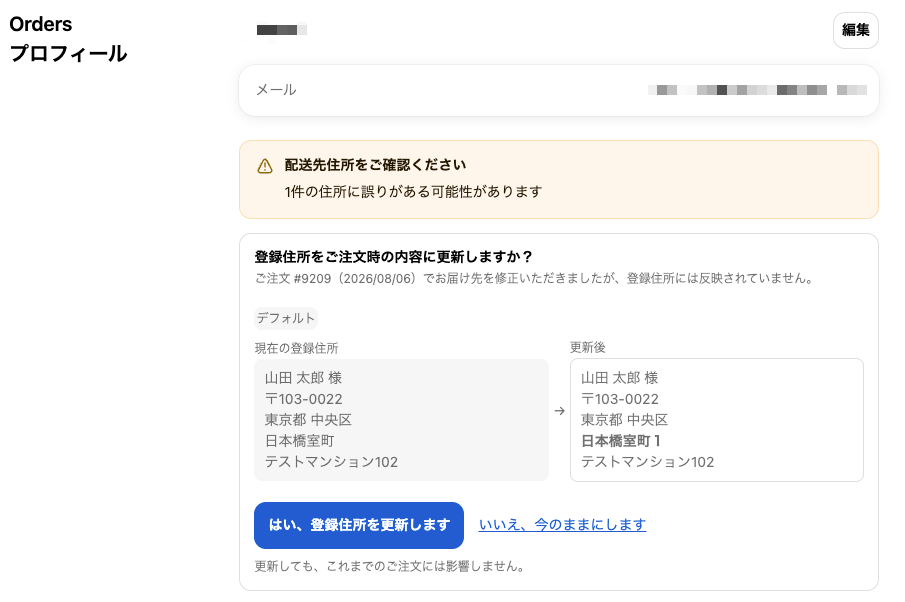Click テストマンション102 in current address

(331, 462)
